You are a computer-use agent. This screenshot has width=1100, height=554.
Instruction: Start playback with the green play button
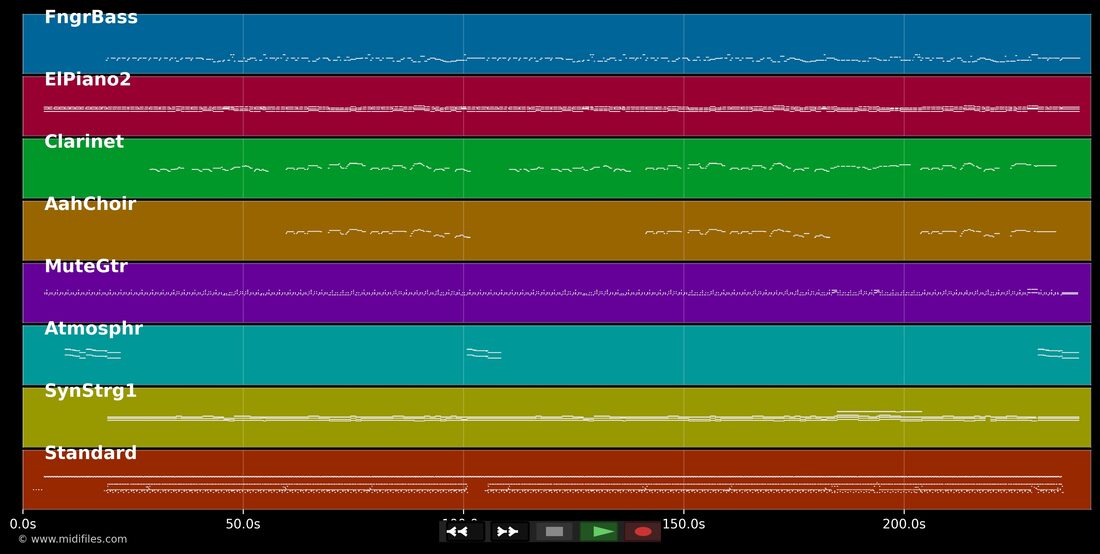pos(601,532)
